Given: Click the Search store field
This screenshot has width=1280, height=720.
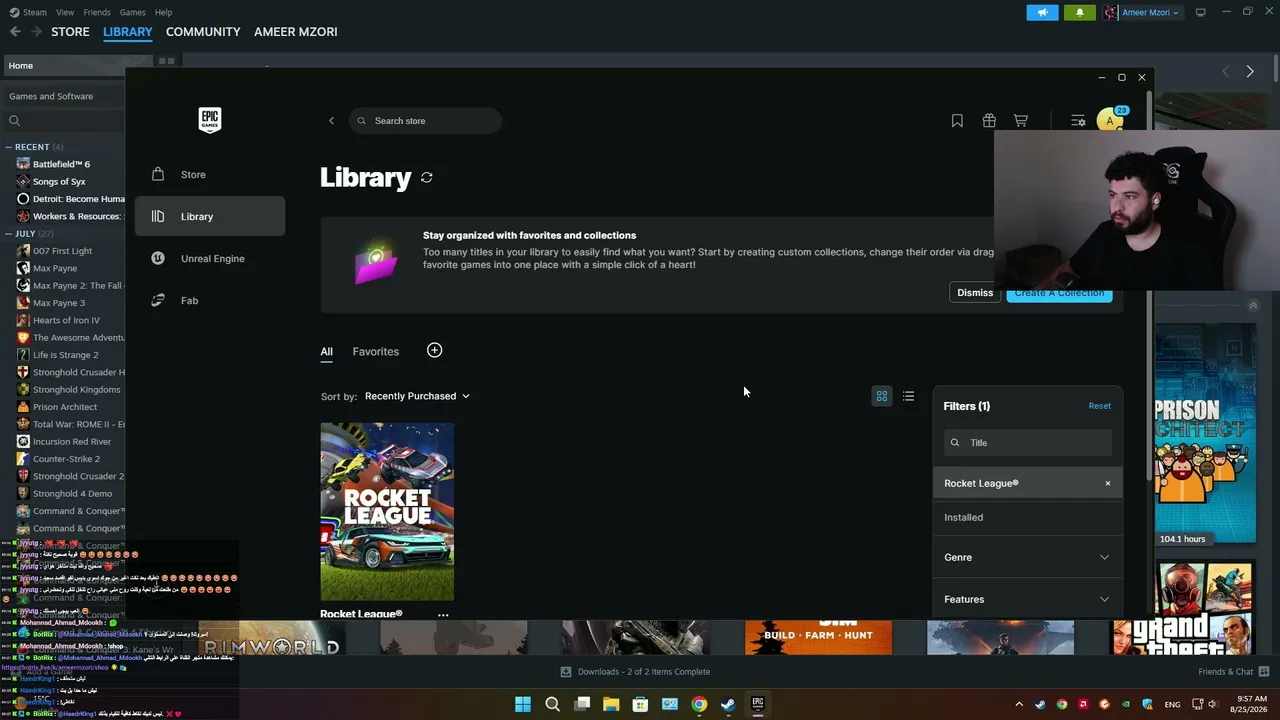Looking at the screenshot, I should [x=425, y=121].
